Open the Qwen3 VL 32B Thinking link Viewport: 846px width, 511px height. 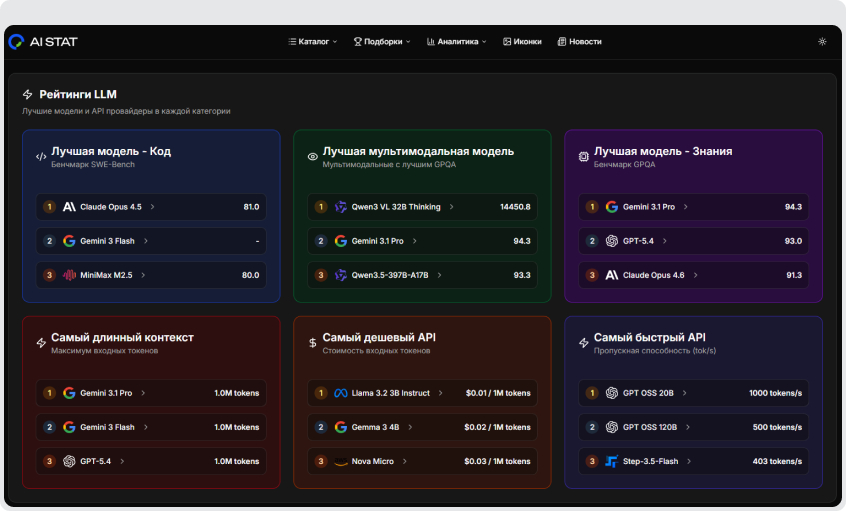(x=395, y=207)
